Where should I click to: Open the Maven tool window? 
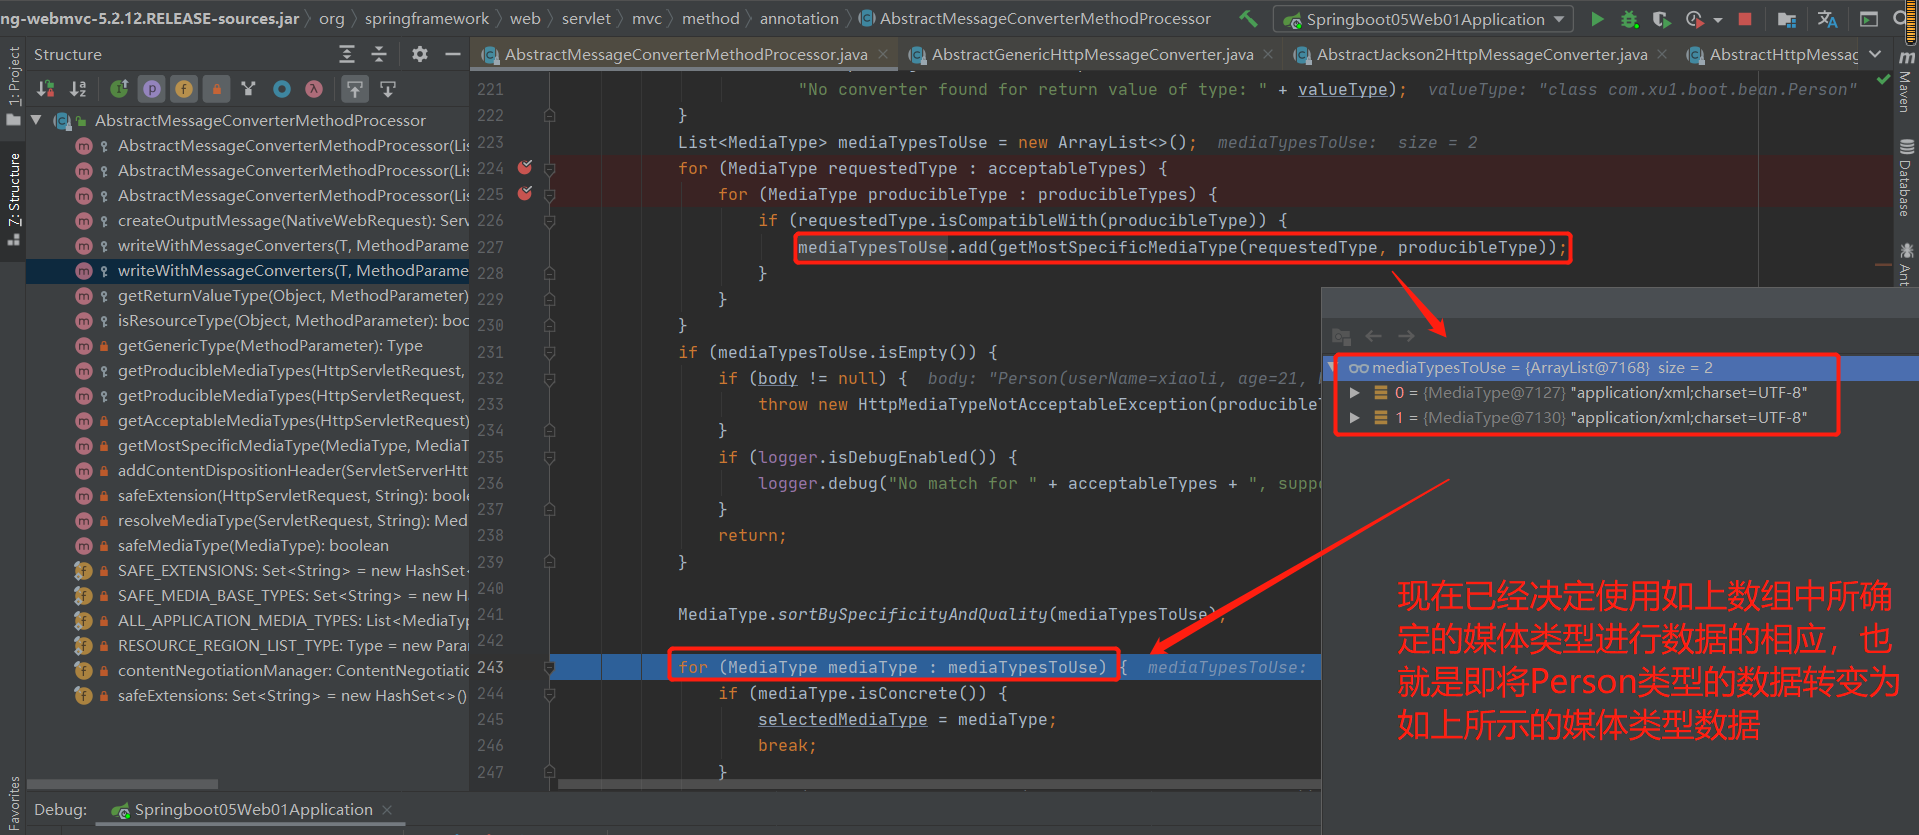1906,82
